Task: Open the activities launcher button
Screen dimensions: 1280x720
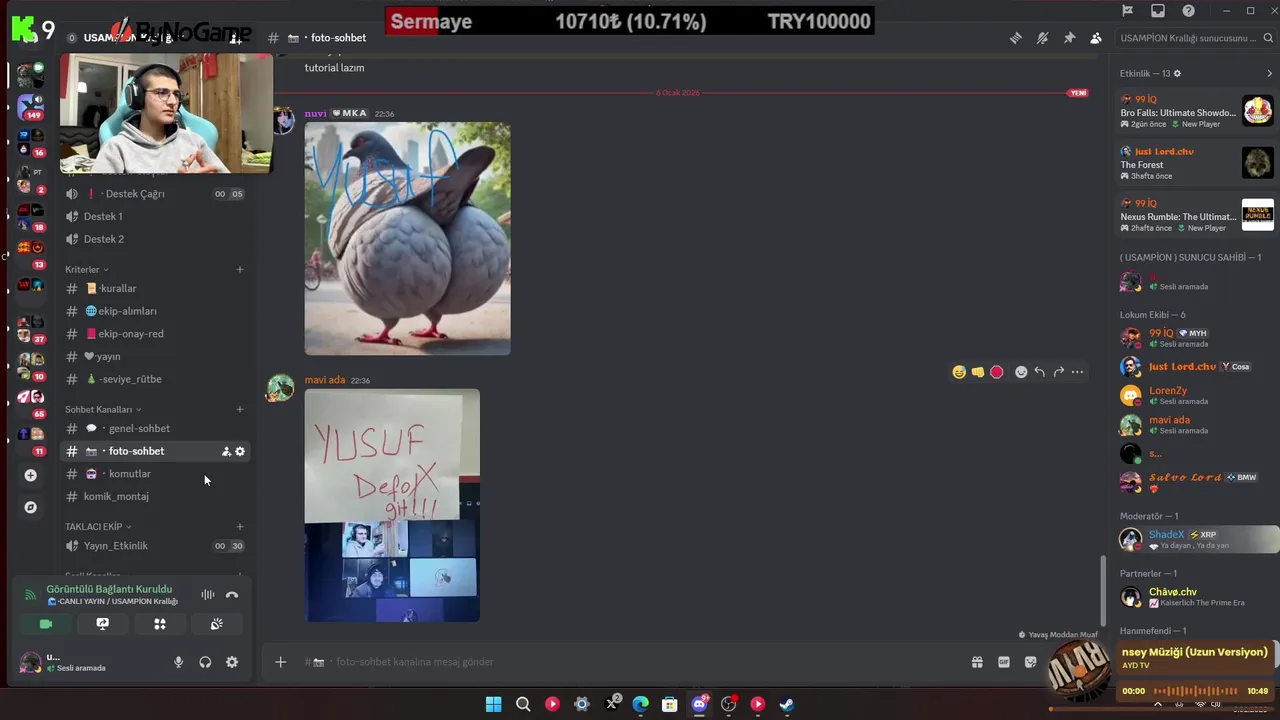Action: pyautogui.click(x=159, y=624)
